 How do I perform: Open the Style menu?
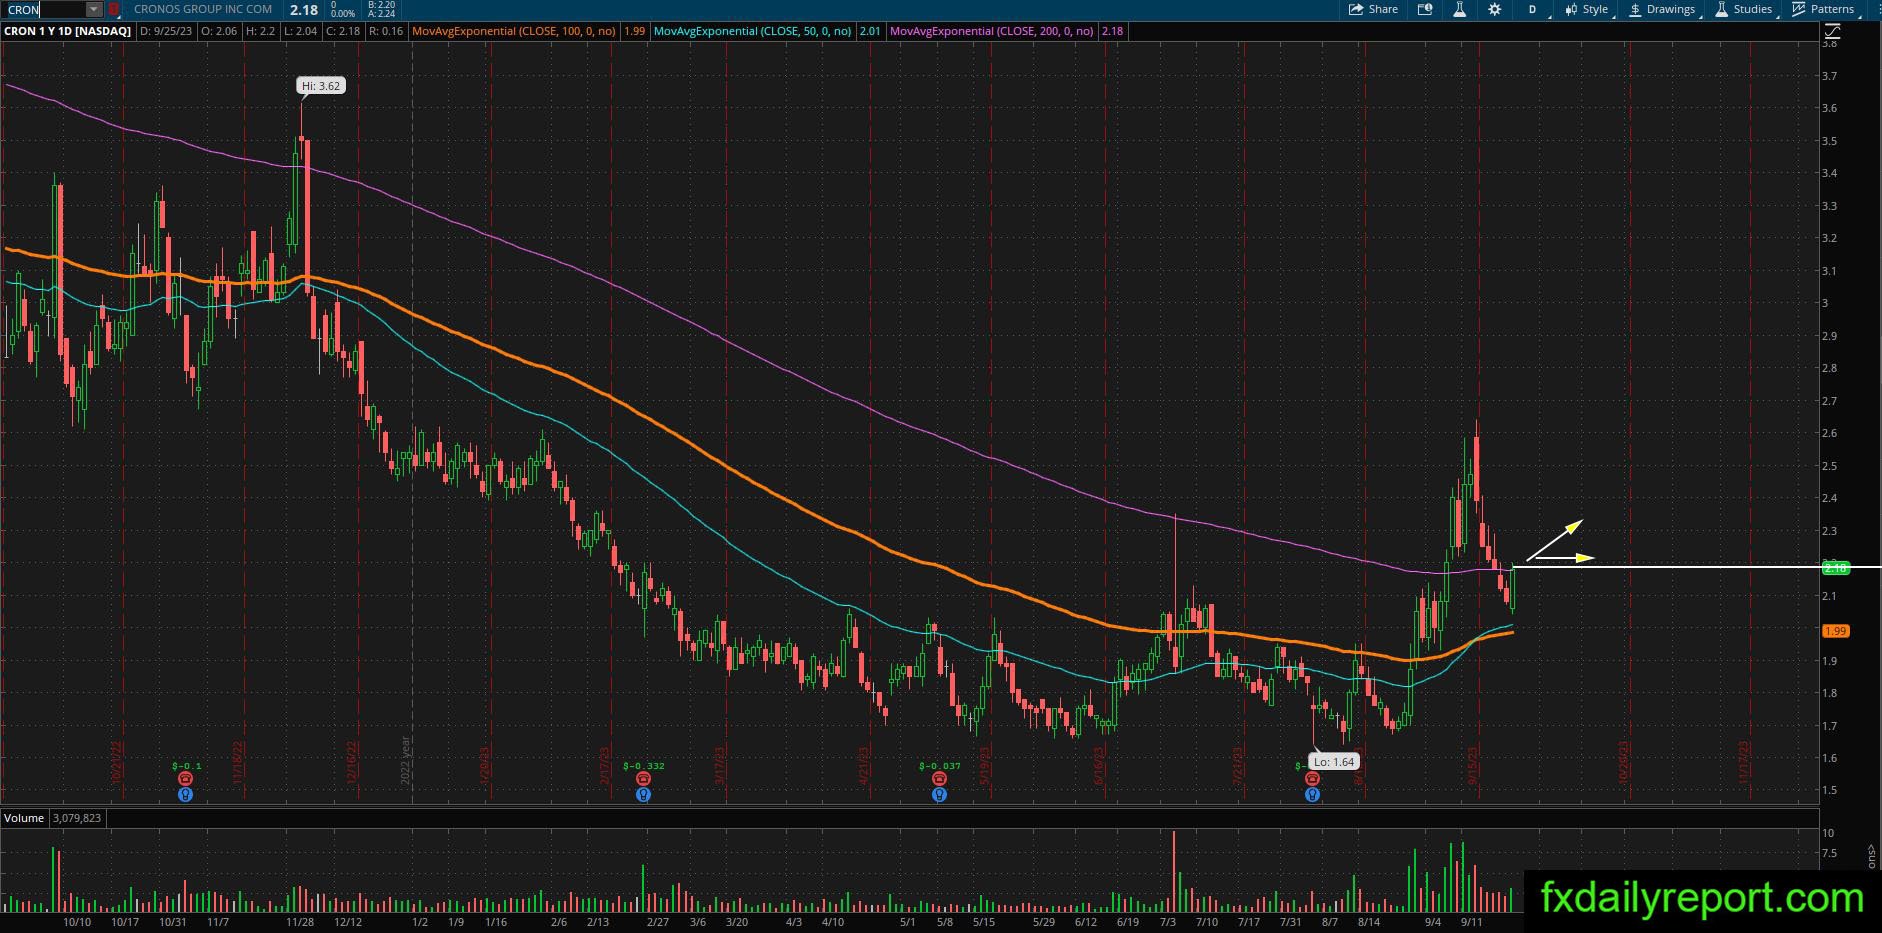pos(1587,9)
